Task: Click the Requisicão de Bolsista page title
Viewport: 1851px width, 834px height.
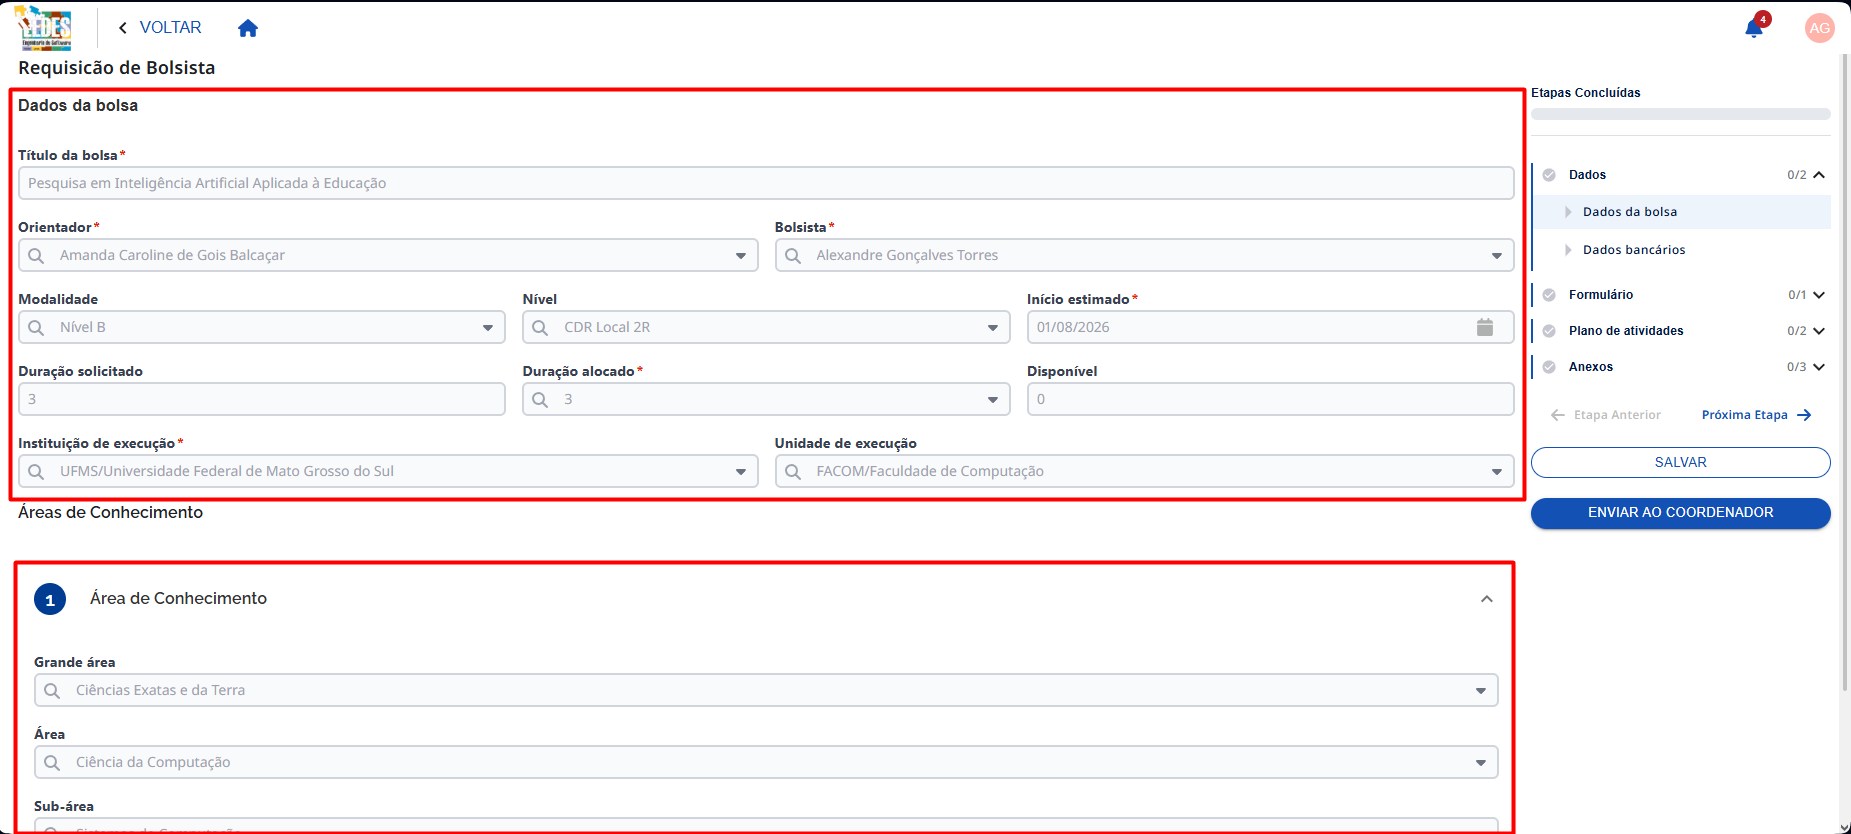Action: 116,68
